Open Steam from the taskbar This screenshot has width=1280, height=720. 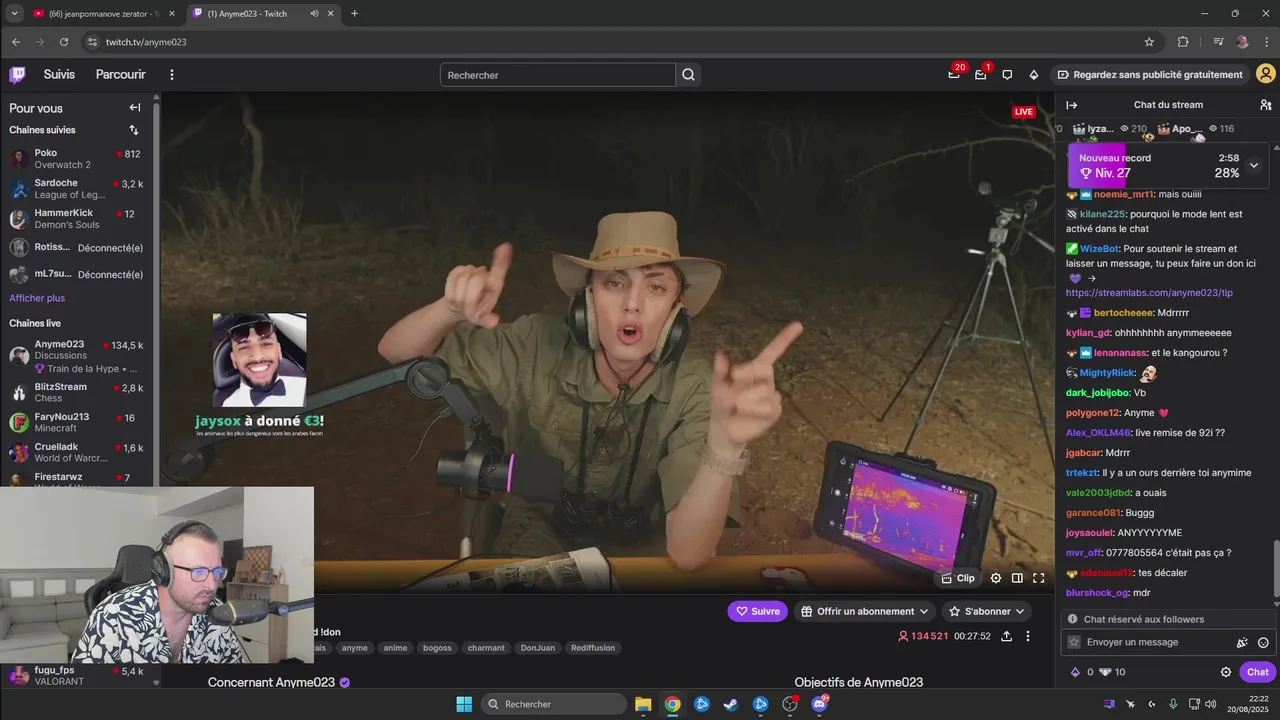pos(731,704)
